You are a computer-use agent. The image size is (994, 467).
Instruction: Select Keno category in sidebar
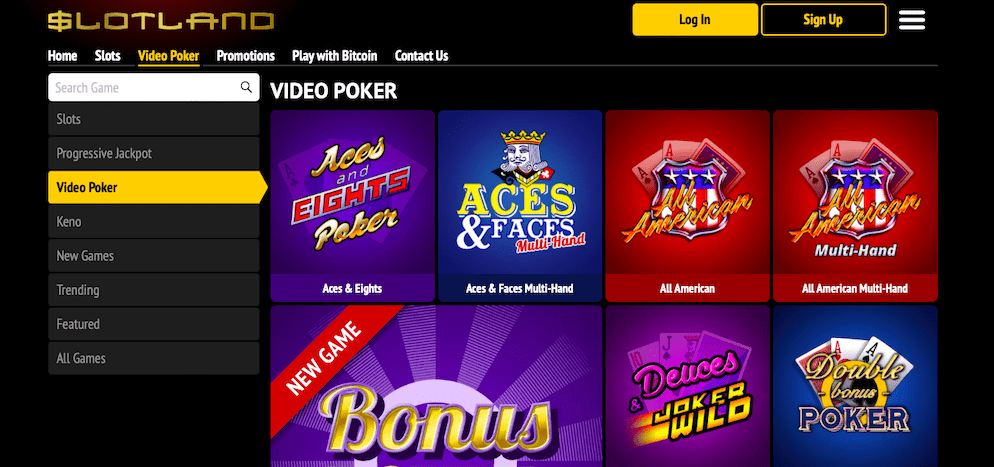point(153,222)
